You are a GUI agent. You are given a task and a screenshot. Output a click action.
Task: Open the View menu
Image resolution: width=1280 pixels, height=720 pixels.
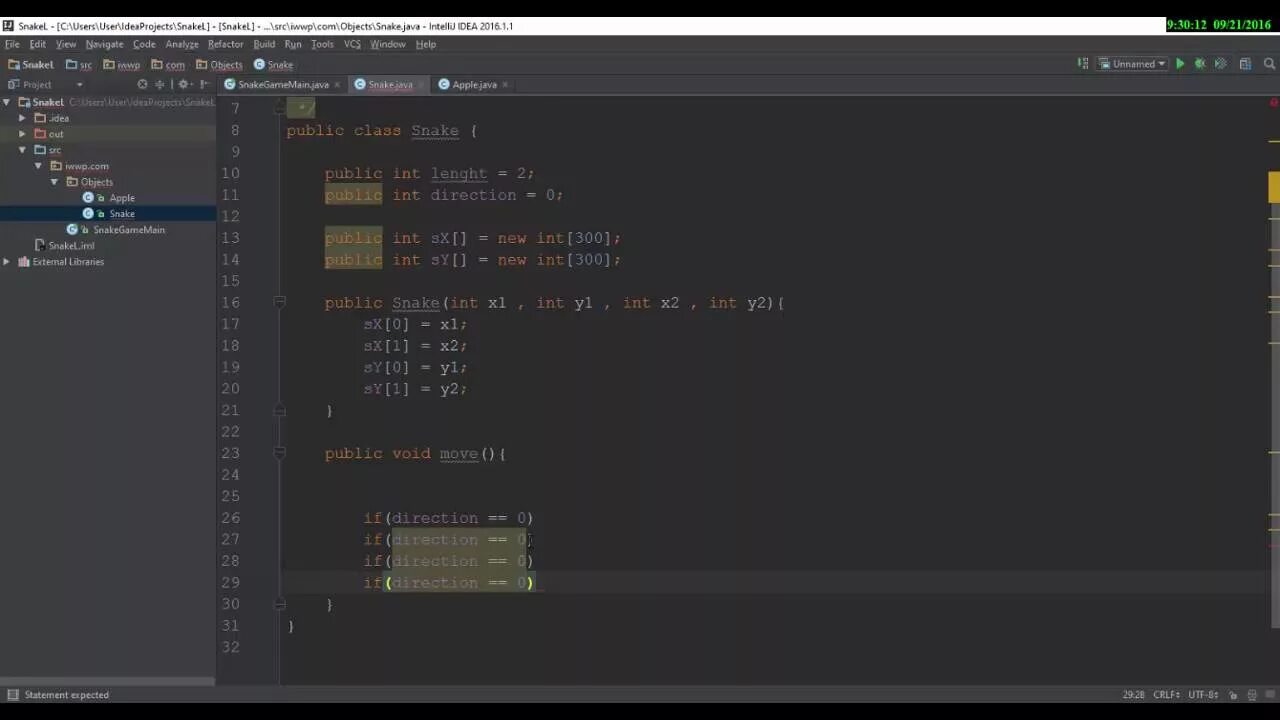(66, 44)
